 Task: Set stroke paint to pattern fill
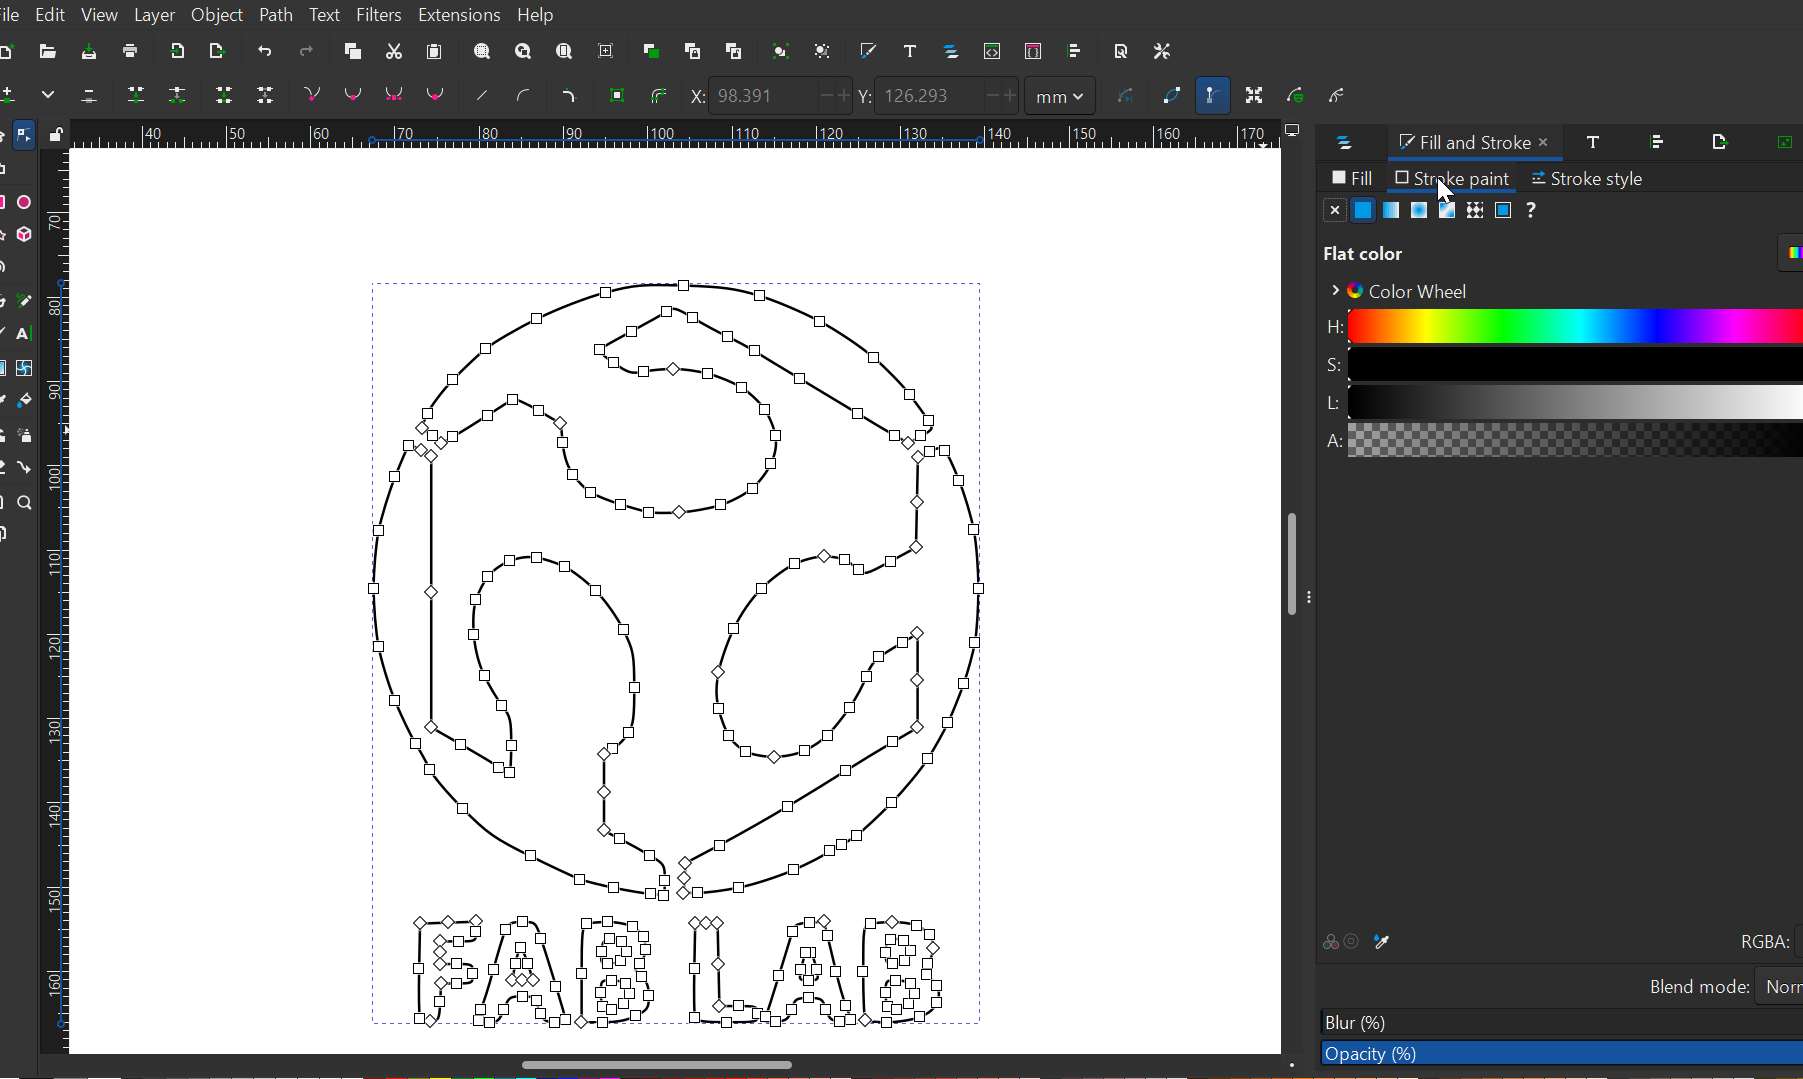coord(1476,210)
